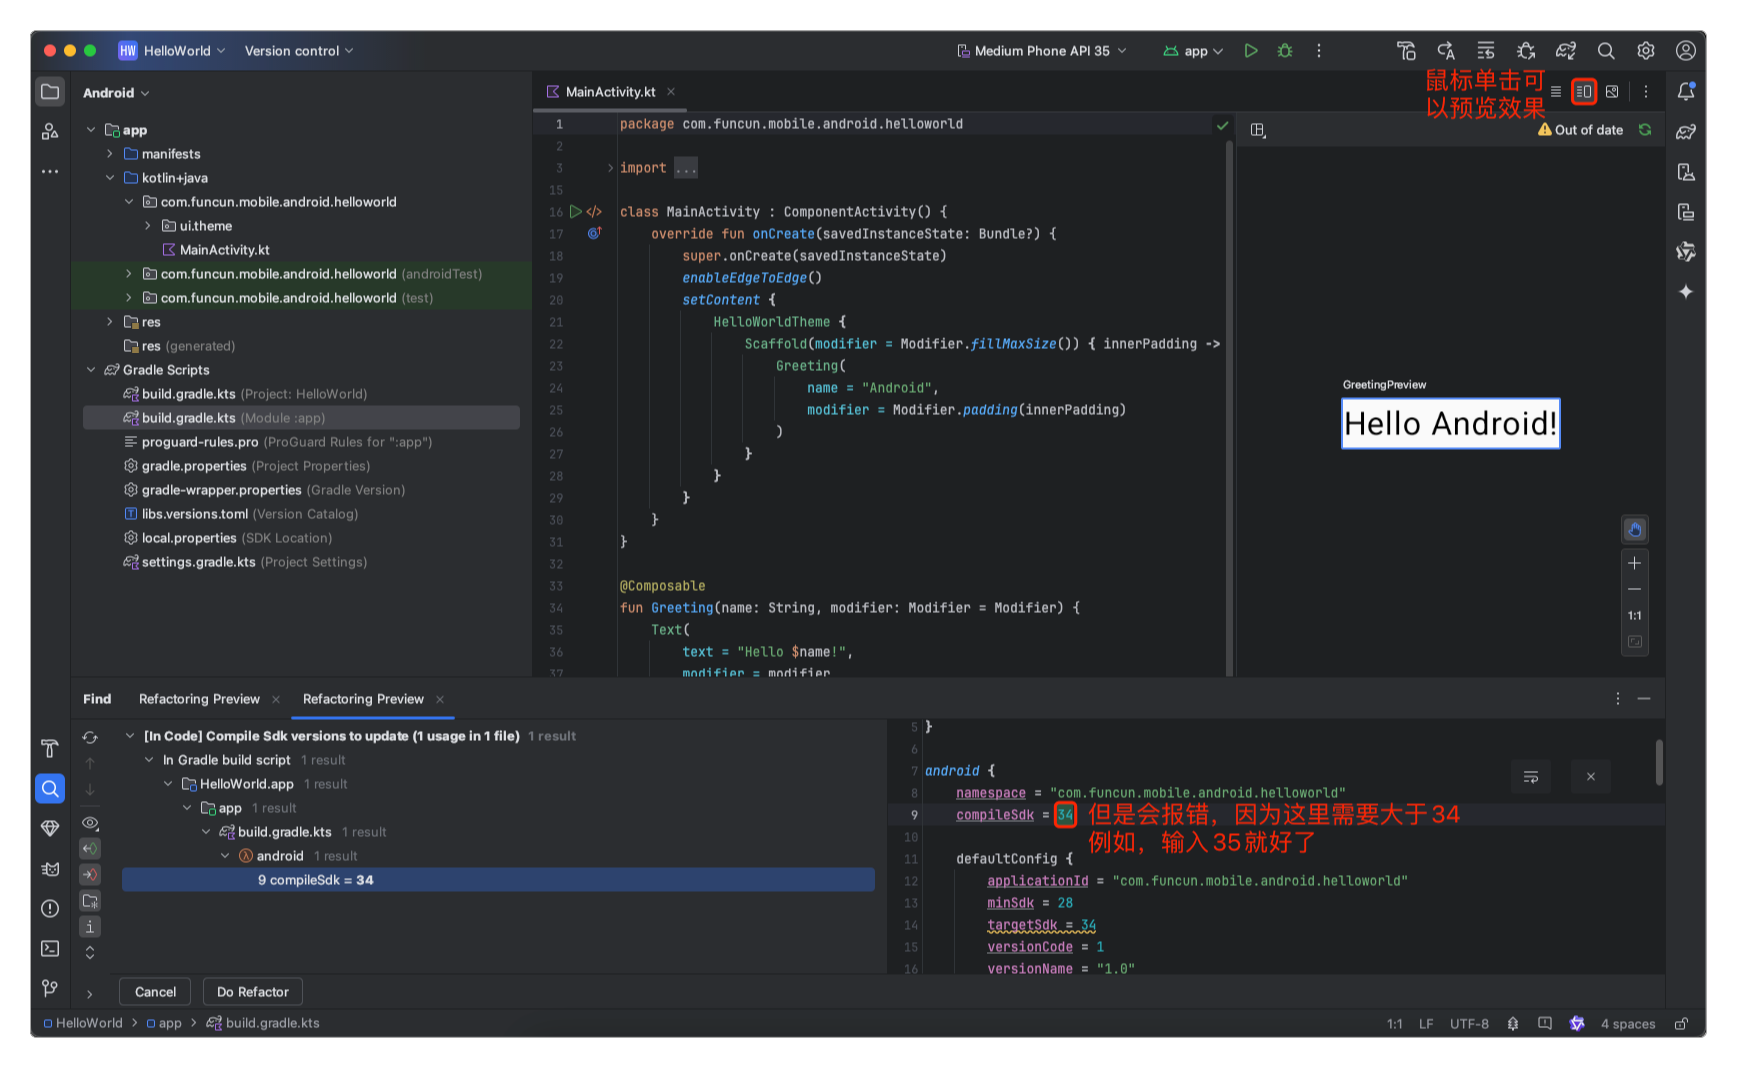Switch editor to Design-only view
Viewport: 1737px width, 1068px height.
(x=1612, y=92)
